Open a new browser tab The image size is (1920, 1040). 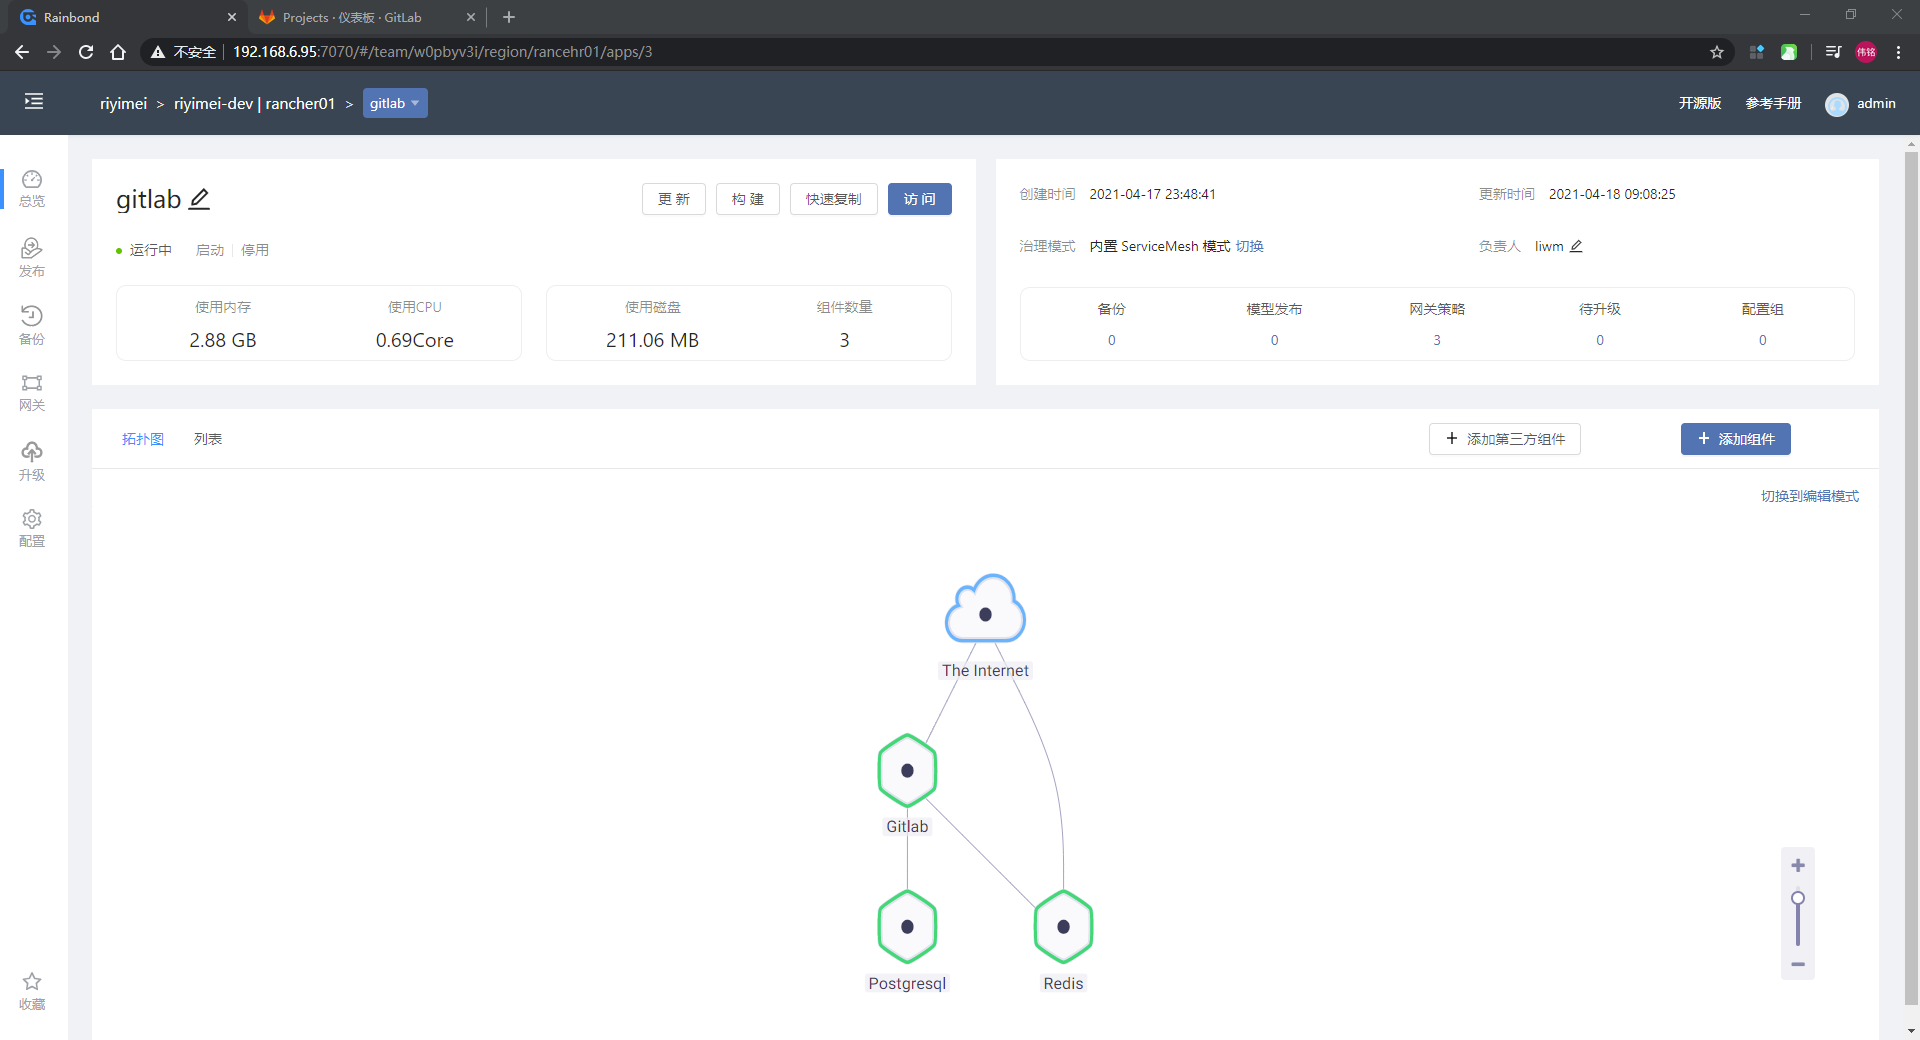coord(509,17)
